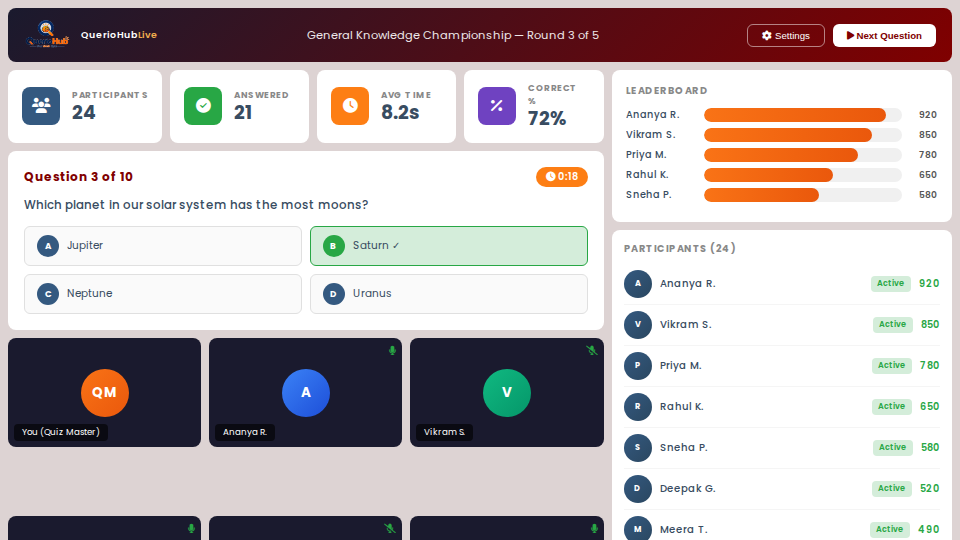960x540 pixels.
Task: Click participant score 520 for Deepak G.
Action: click(929, 489)
